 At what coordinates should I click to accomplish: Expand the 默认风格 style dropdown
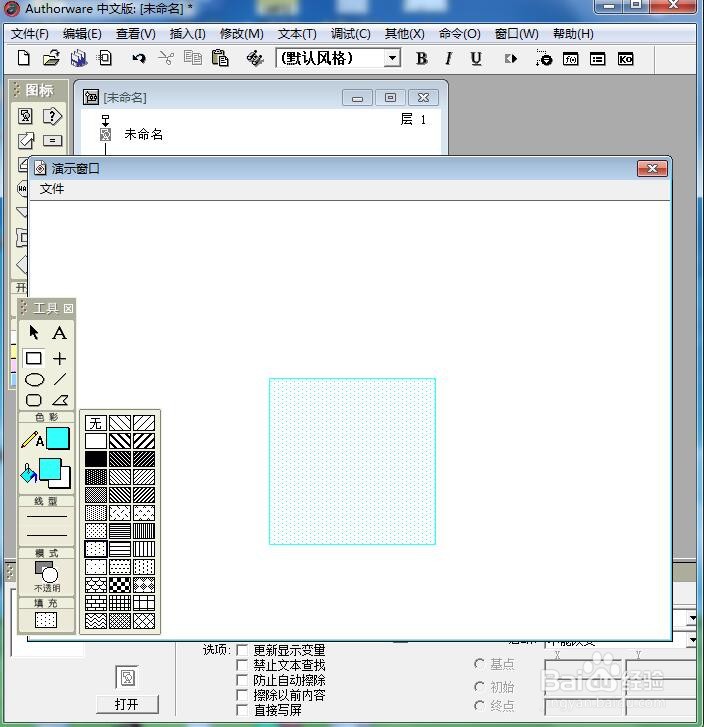click(392, 58)
